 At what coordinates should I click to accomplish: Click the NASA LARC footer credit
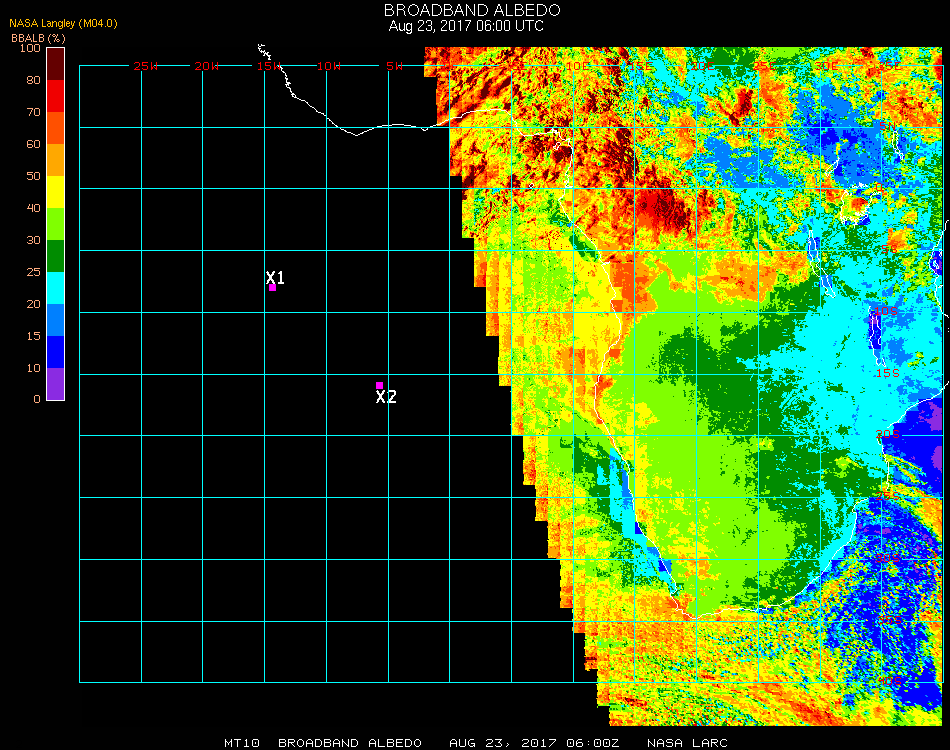click(x=687, y=743)
